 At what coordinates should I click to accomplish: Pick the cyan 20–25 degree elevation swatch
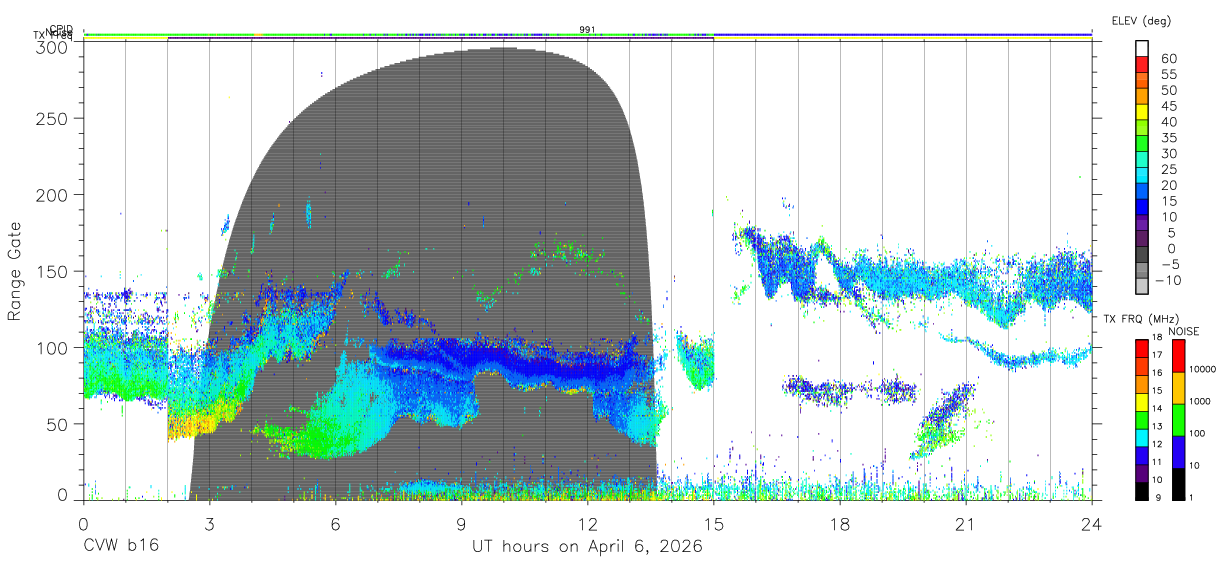1142,175
